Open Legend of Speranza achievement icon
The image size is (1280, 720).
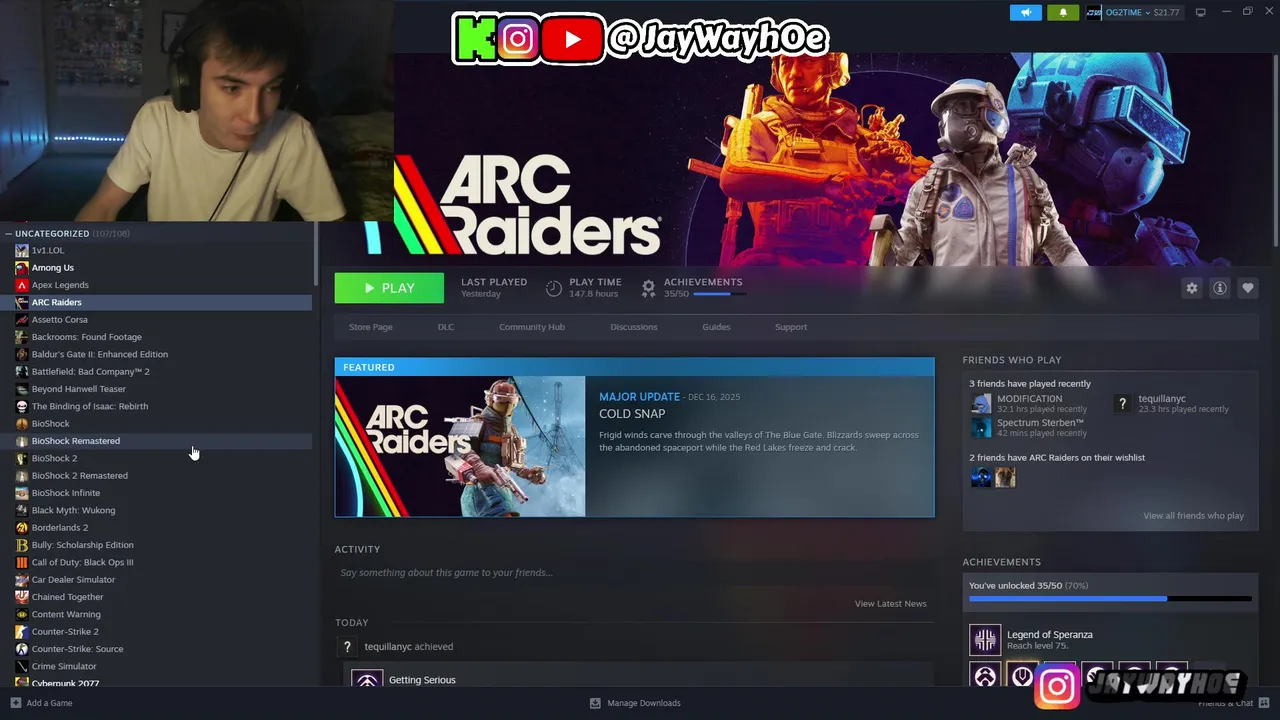[985, 640]
